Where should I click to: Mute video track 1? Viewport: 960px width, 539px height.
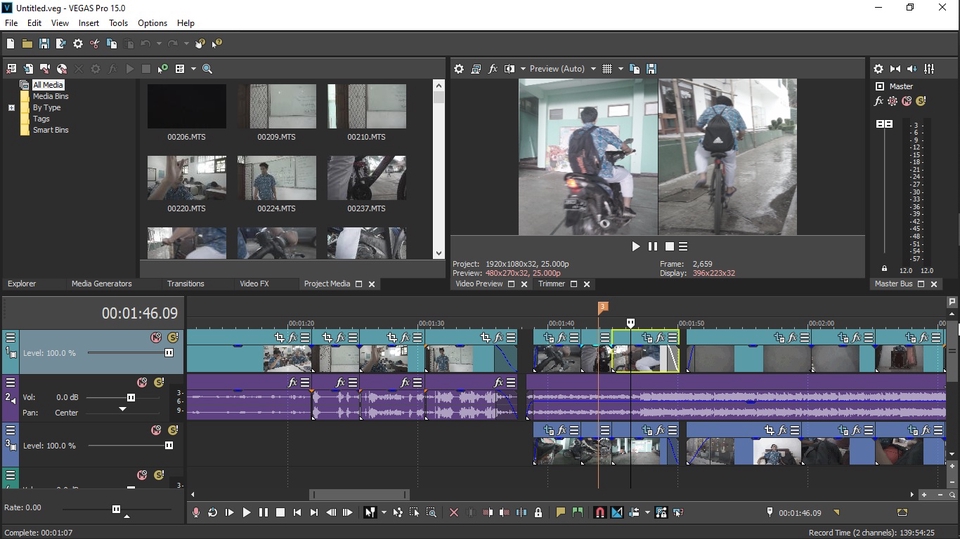156,337
